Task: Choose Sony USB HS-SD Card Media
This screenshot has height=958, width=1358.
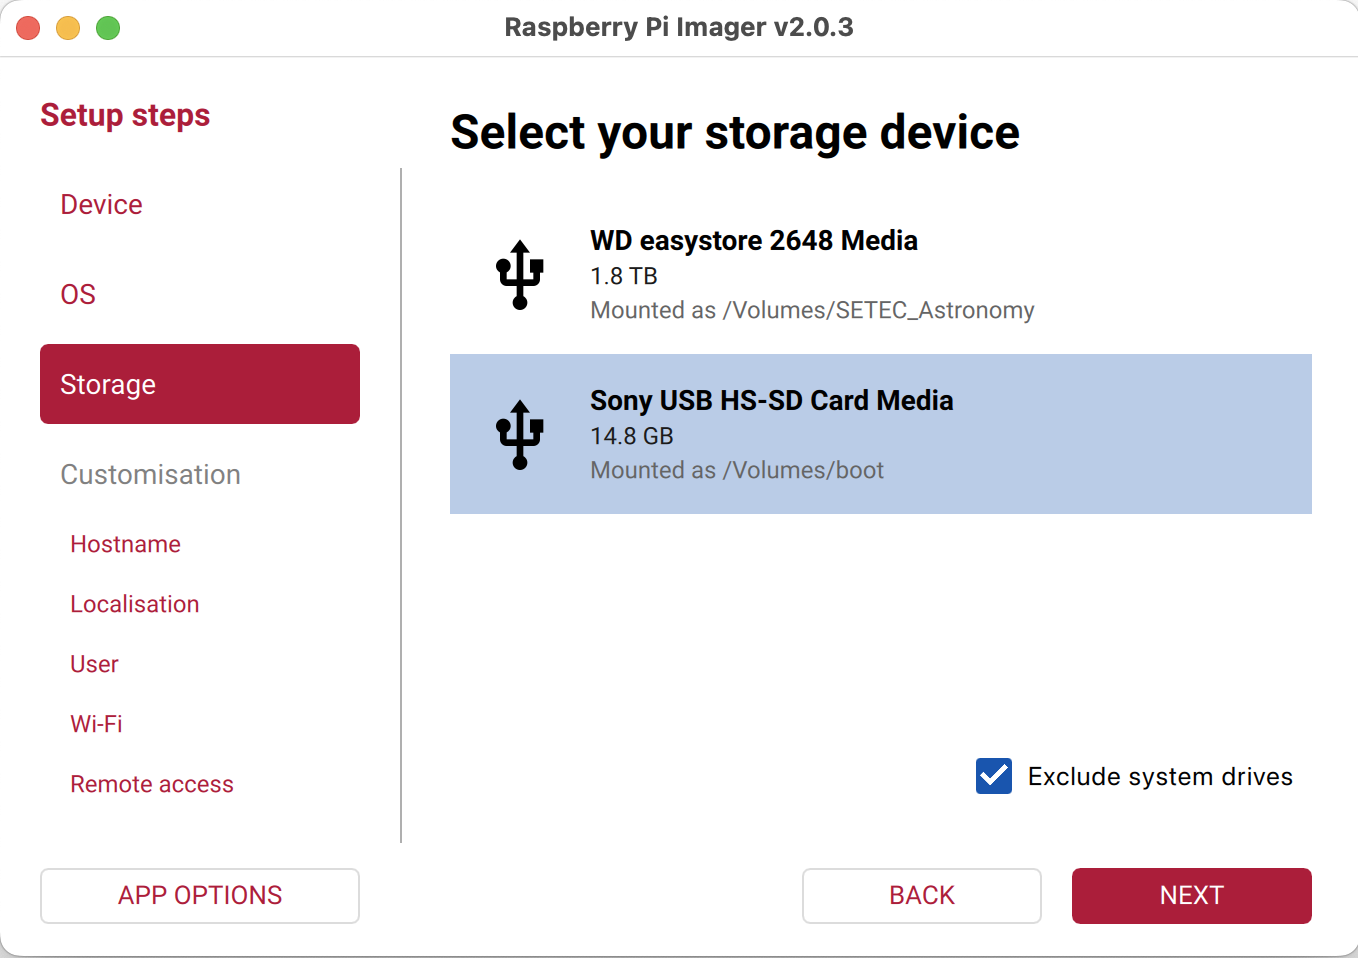Action: [880, 434]
